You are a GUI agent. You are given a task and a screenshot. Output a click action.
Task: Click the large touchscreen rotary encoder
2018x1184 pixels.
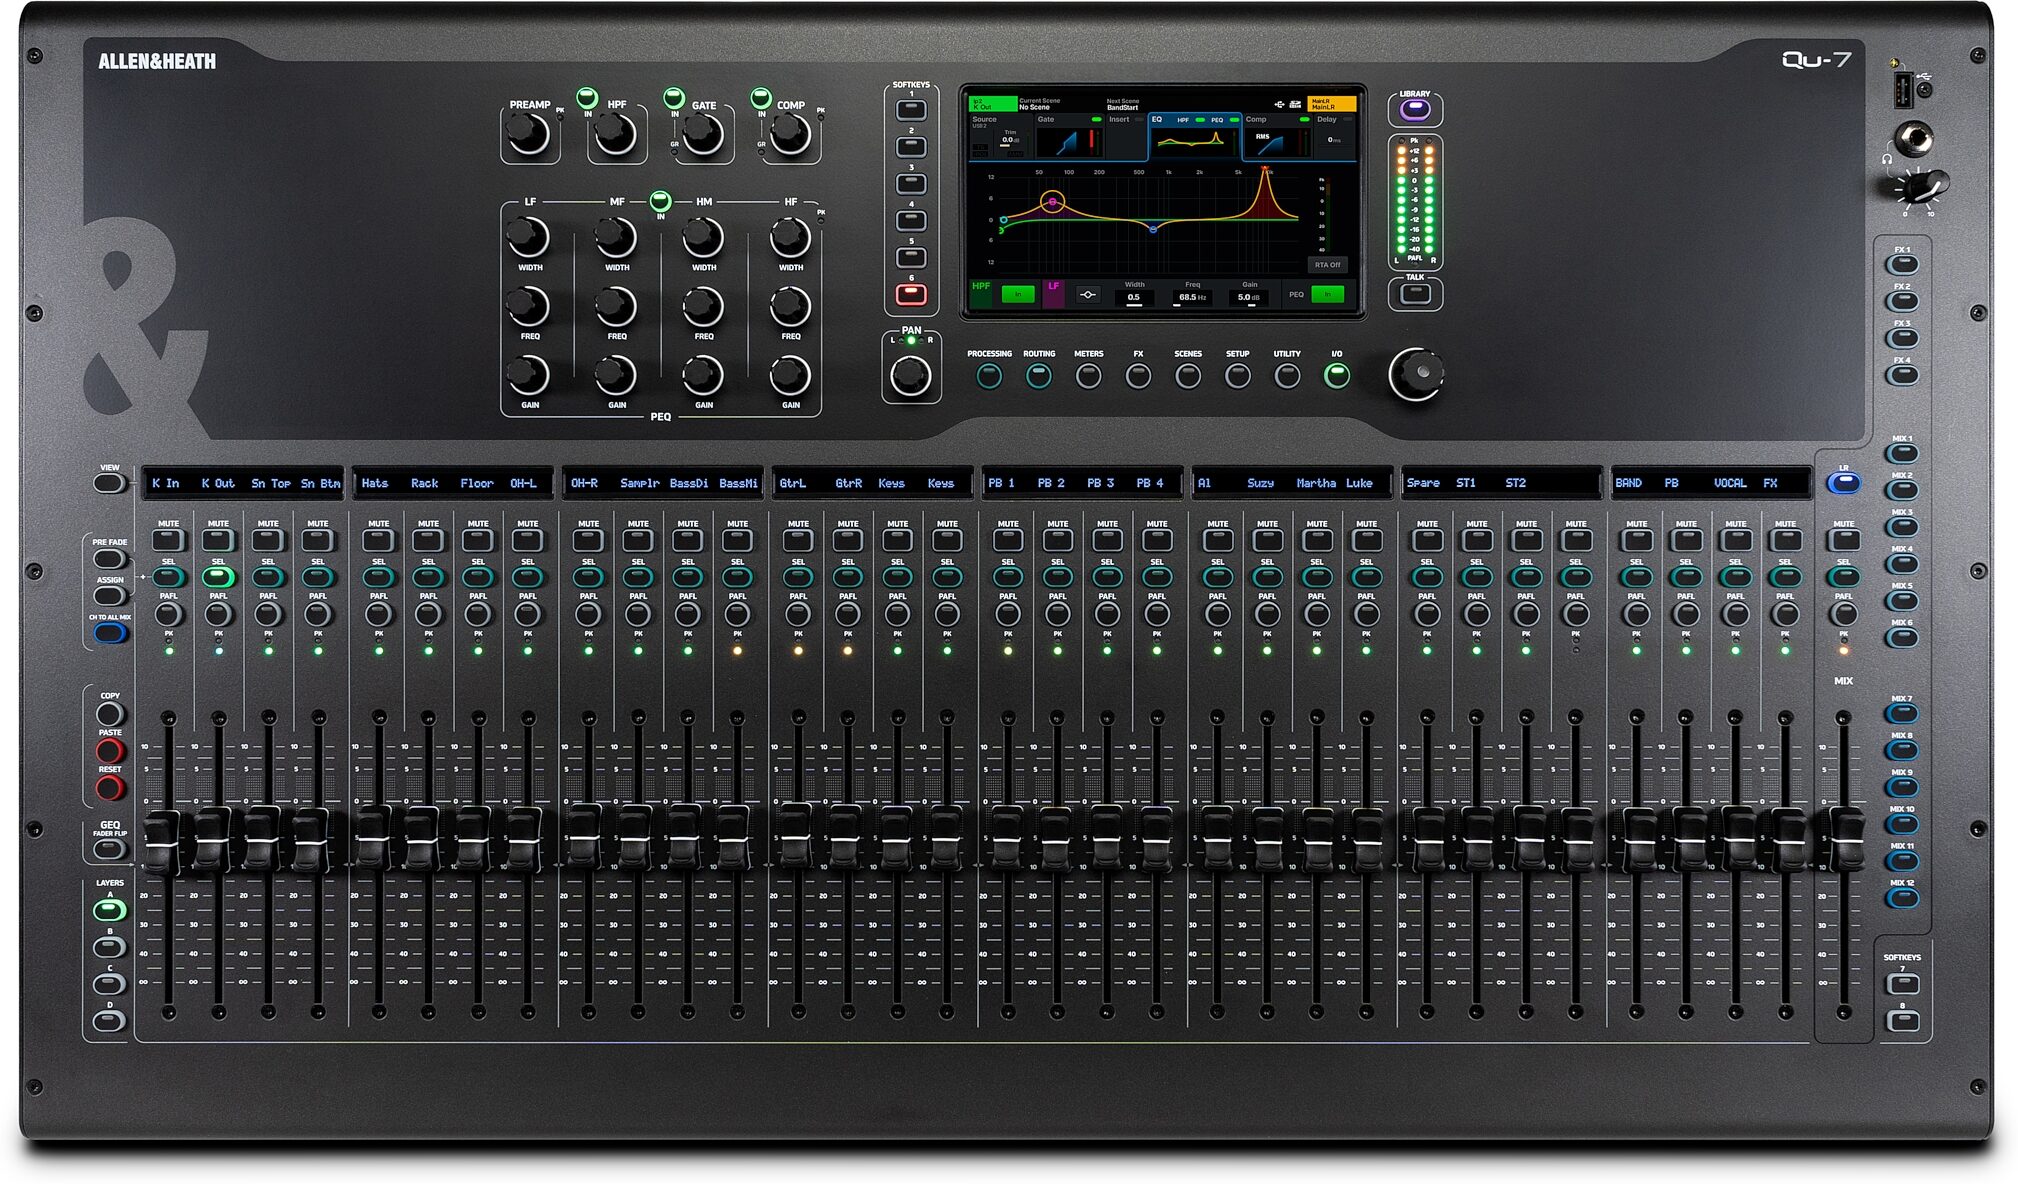(x=1416, y=374)
